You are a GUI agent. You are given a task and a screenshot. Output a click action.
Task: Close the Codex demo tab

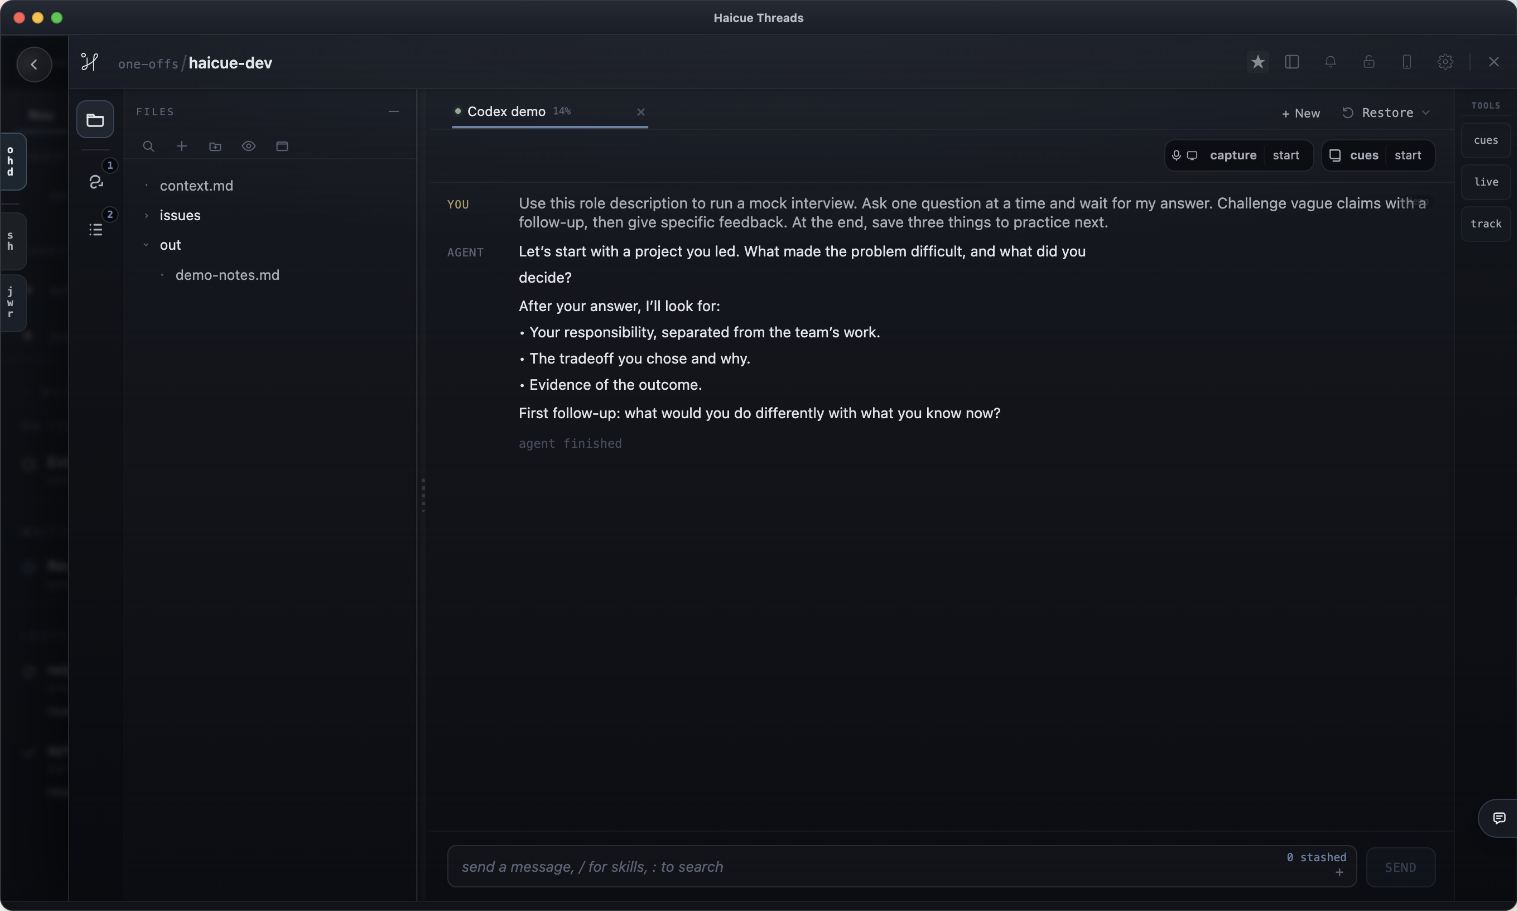click(x=641, y=112)
